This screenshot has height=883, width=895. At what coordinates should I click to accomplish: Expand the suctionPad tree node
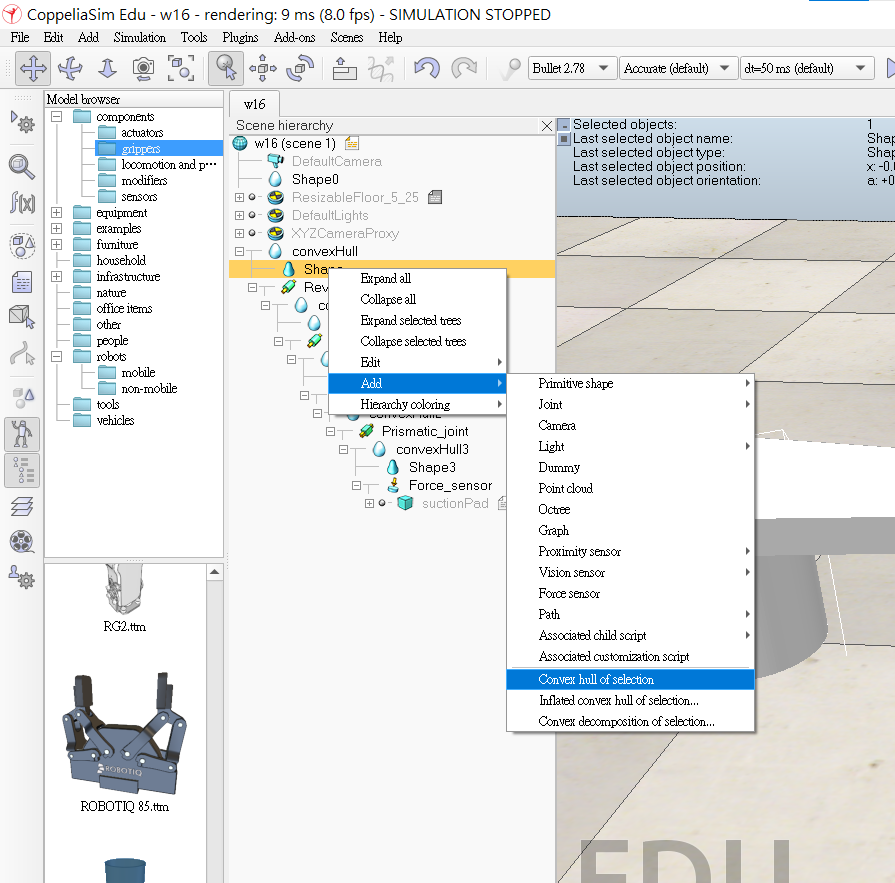(x=369, y=503)
